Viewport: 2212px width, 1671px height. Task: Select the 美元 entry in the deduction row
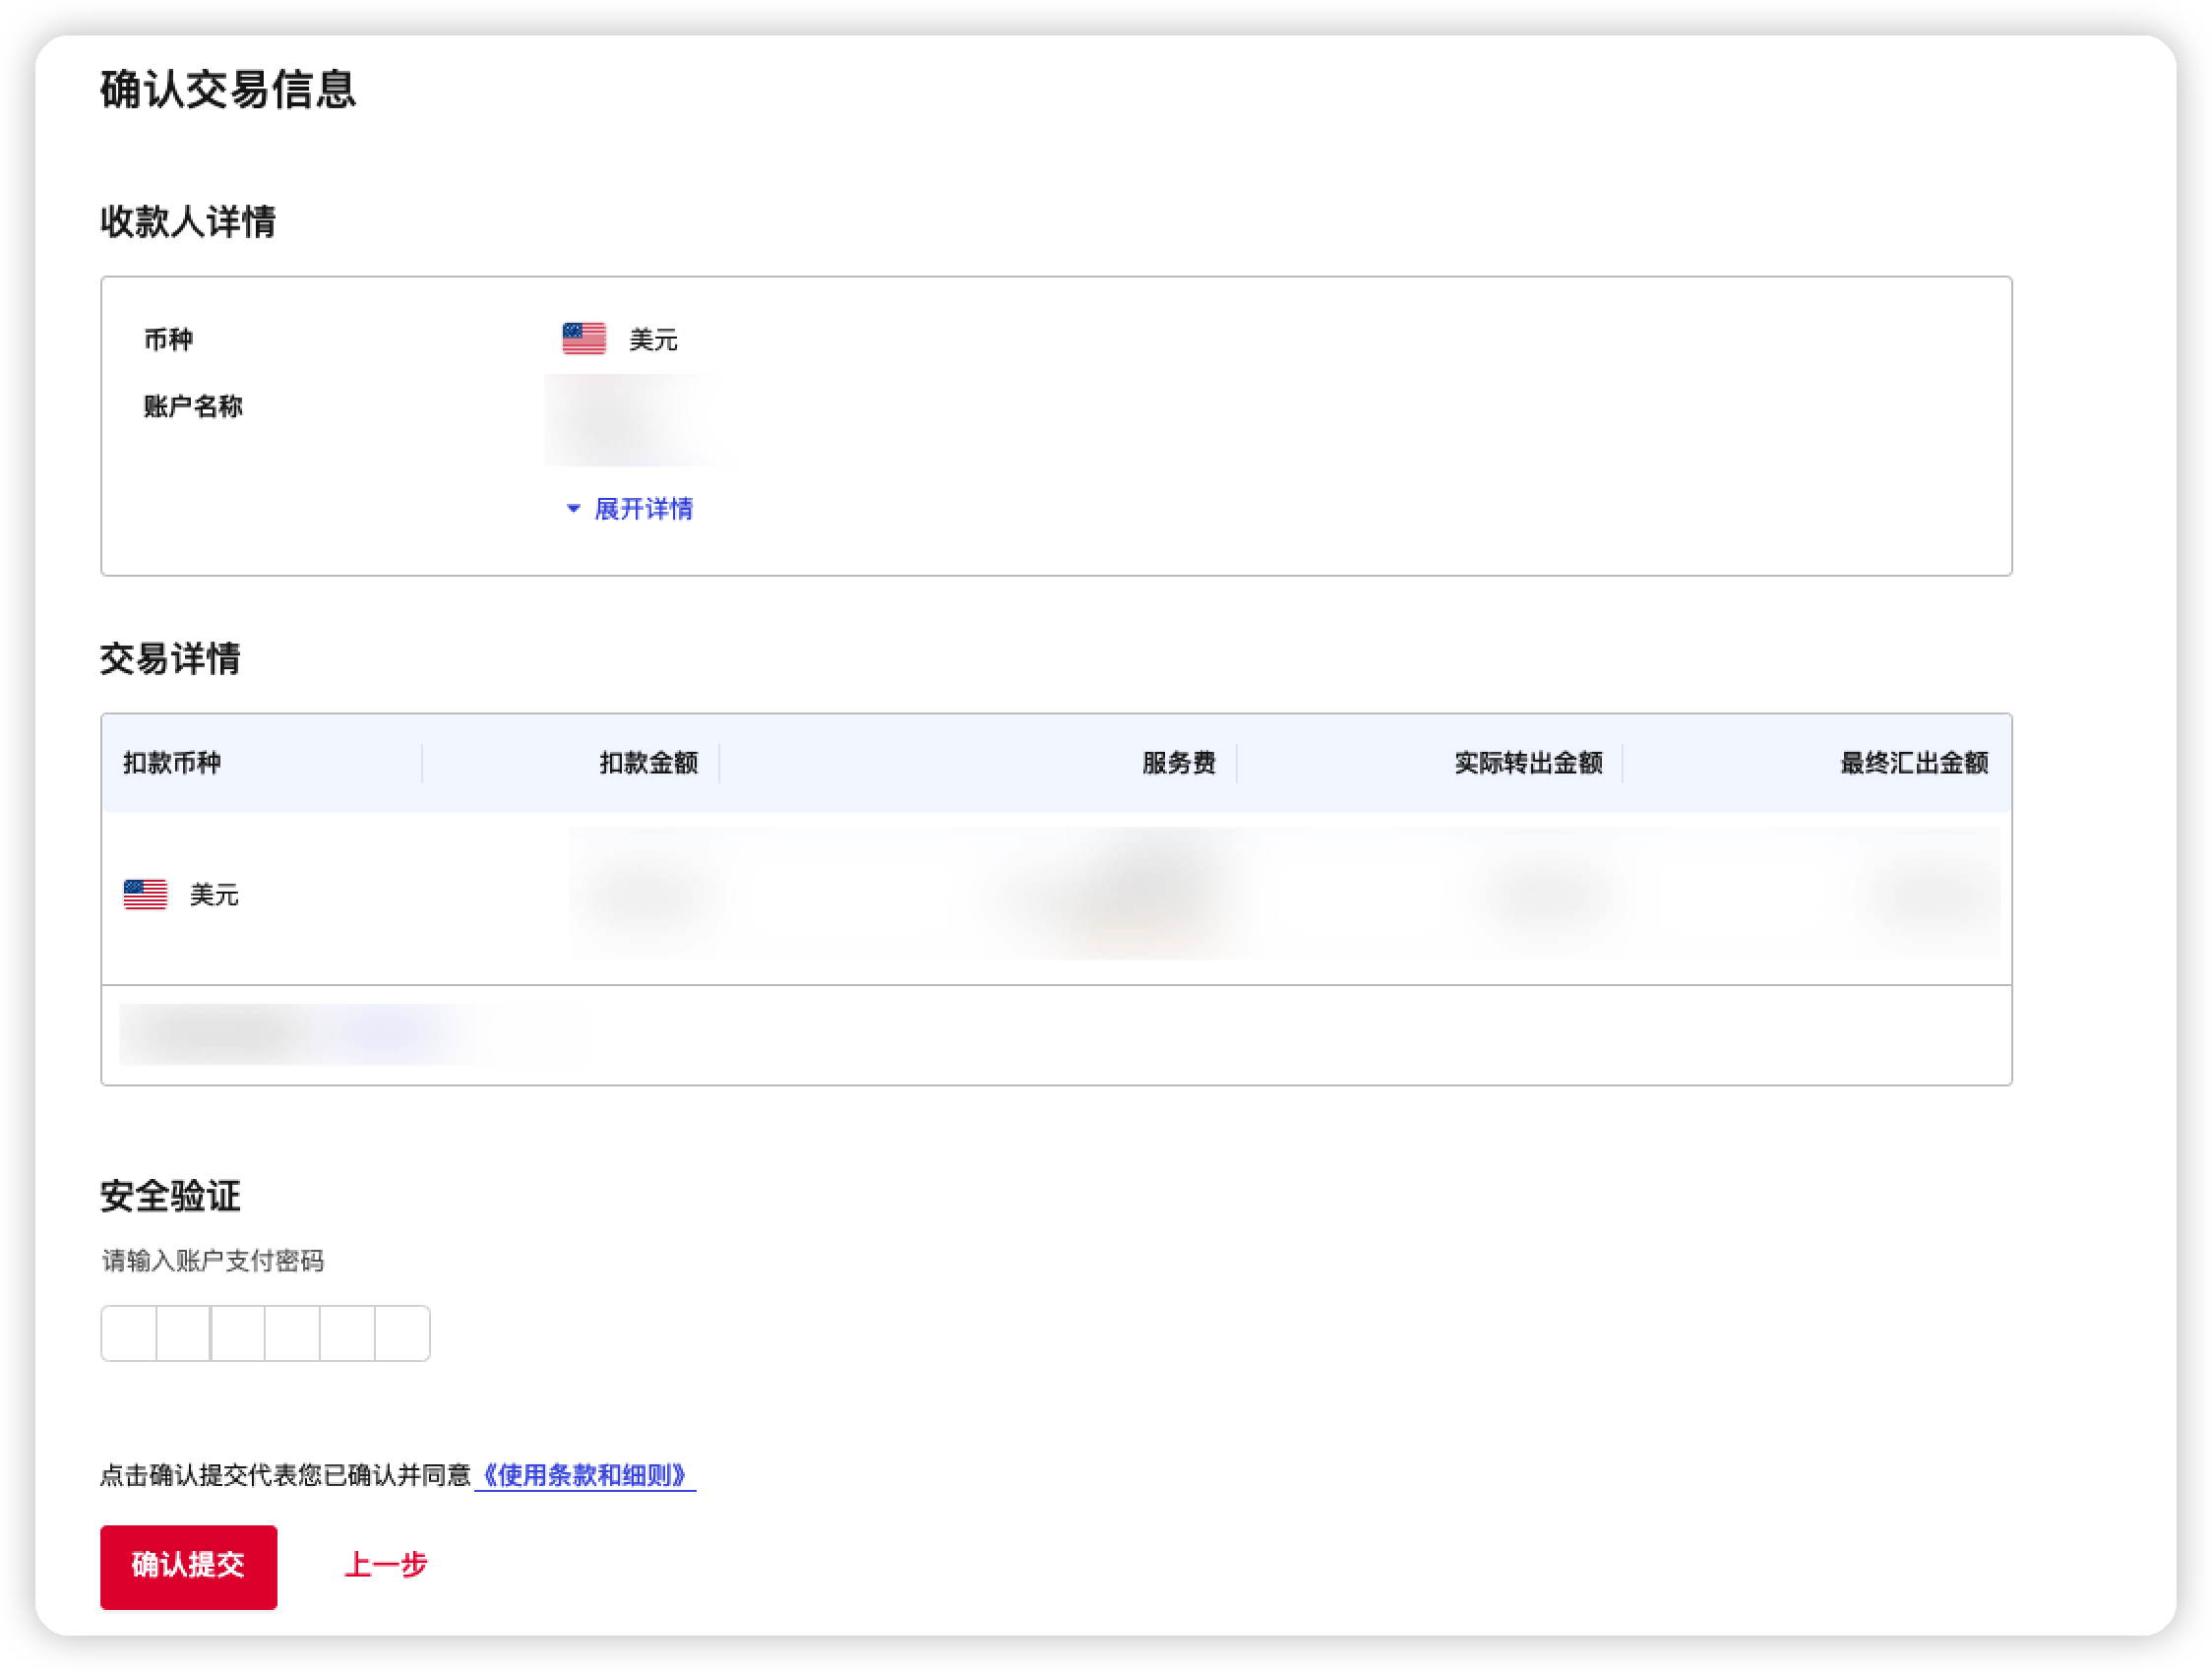pyautogui.click(x=215, y=894)
